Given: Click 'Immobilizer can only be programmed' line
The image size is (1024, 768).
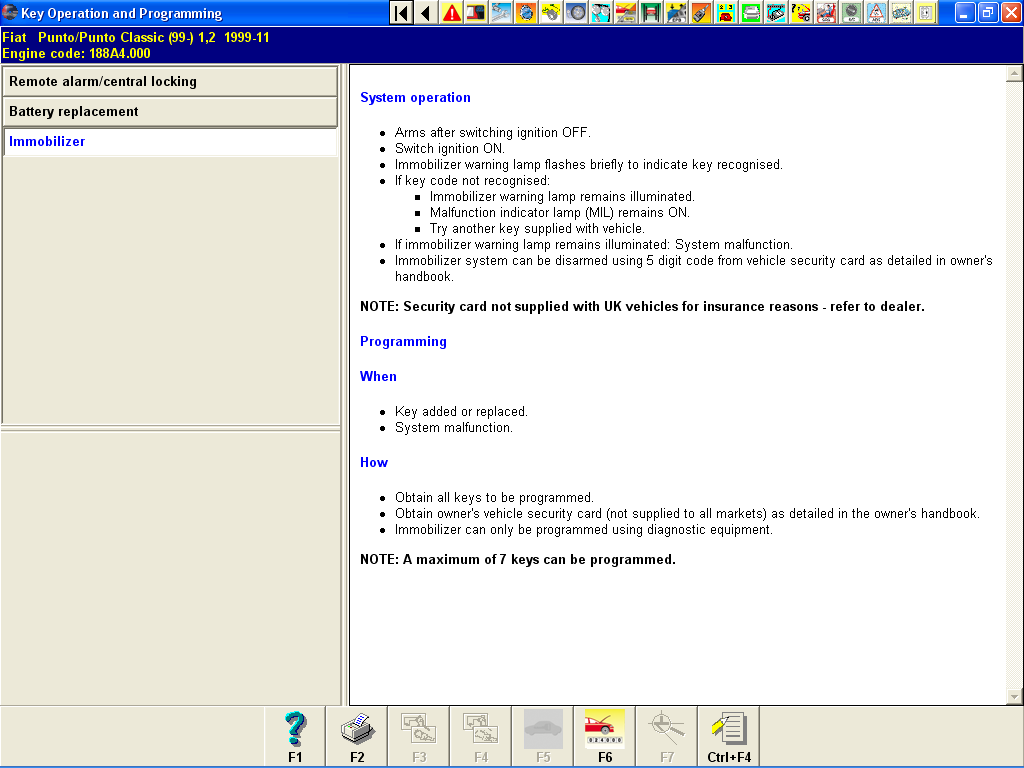Looking at the screenshot, I should click(x=584, y=530).
